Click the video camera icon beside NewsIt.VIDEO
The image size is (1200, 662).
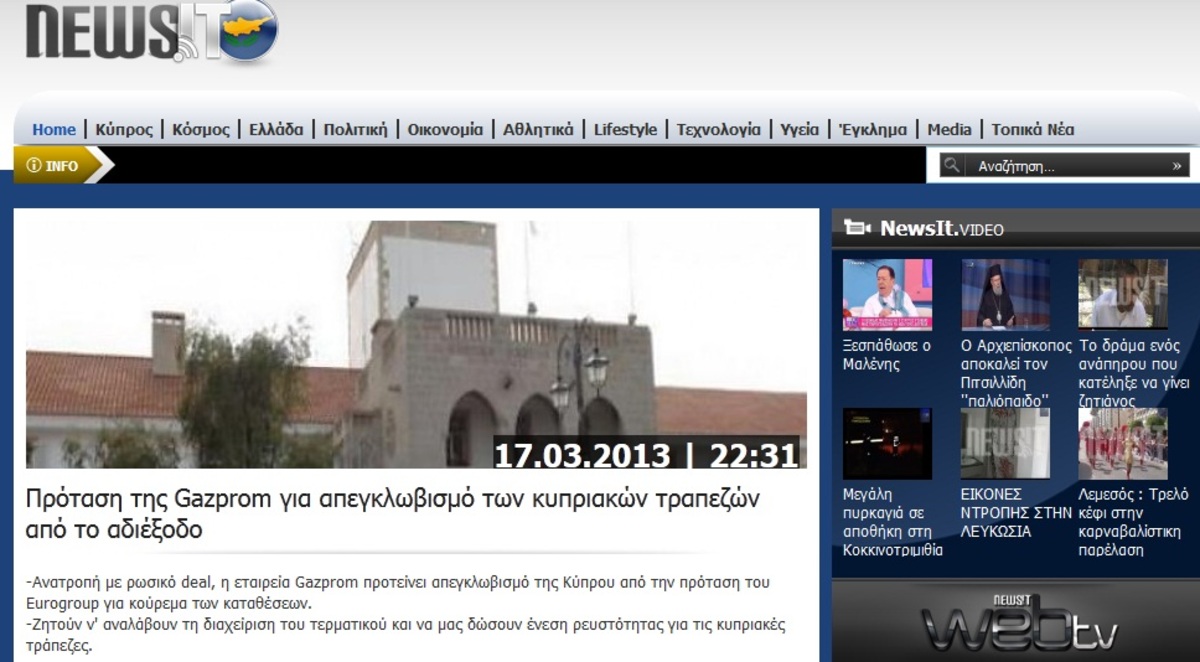[x=857, y=228]
